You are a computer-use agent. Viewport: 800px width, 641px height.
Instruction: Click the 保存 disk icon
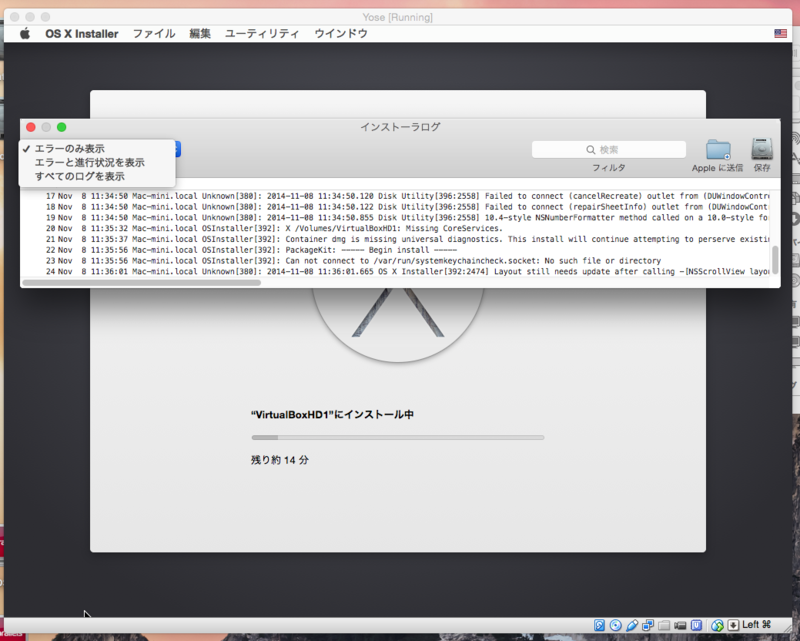click(x=762, y=150)
